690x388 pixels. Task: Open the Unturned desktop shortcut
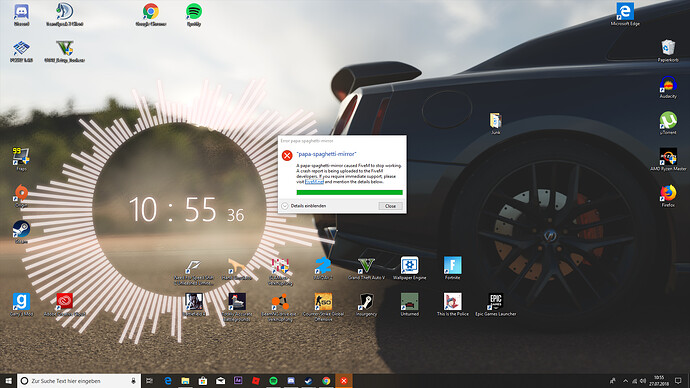click(x=409, y=304)
